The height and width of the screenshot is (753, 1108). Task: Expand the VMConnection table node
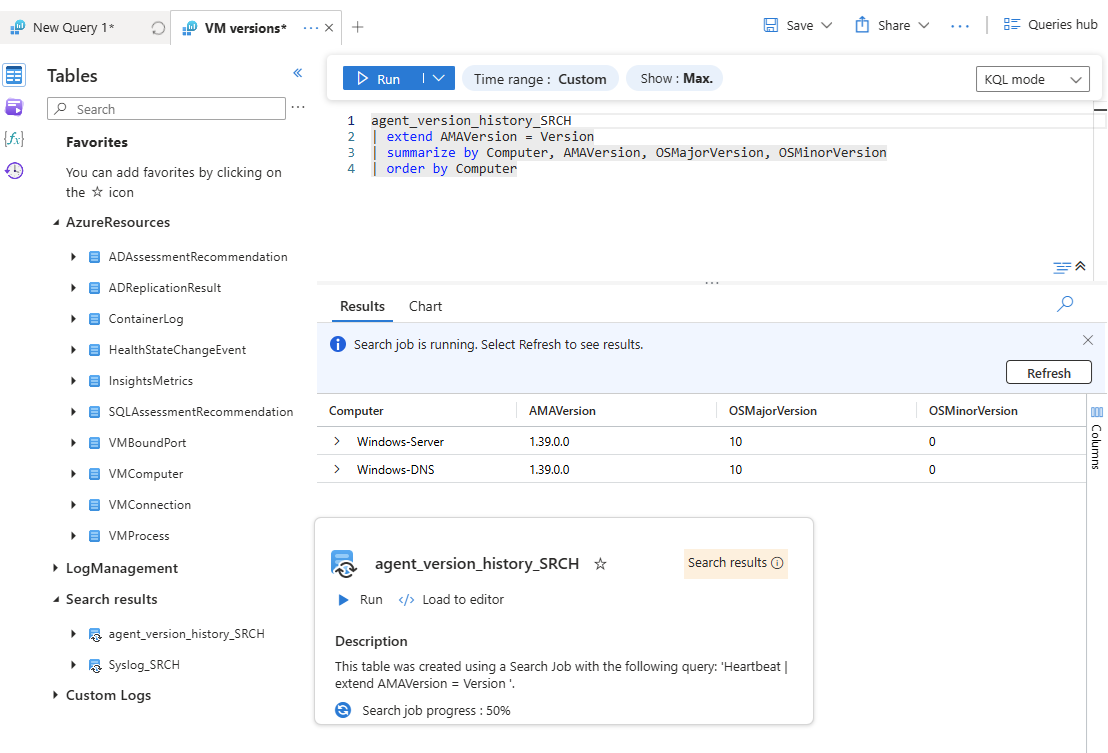click(73, 505)
